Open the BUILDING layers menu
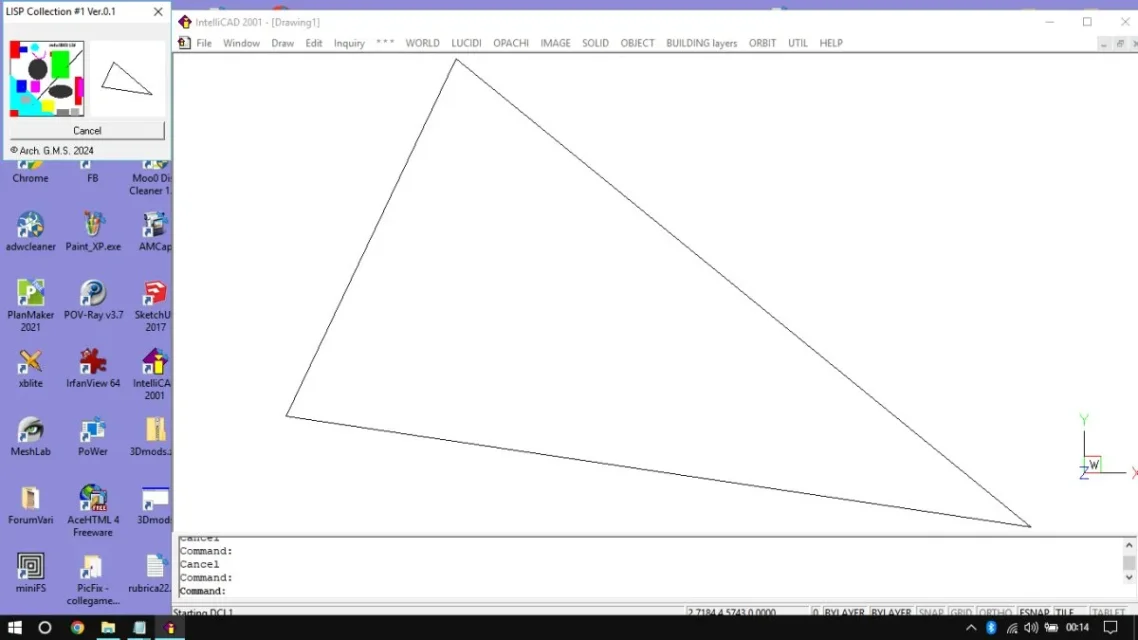This screenshot has width=1138, height=640. (x=701, y=43)
